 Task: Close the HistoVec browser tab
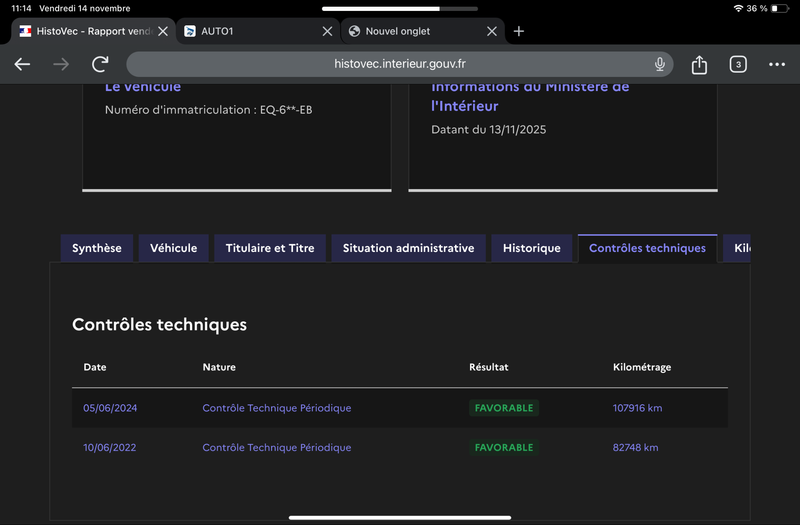coord(163,31)
